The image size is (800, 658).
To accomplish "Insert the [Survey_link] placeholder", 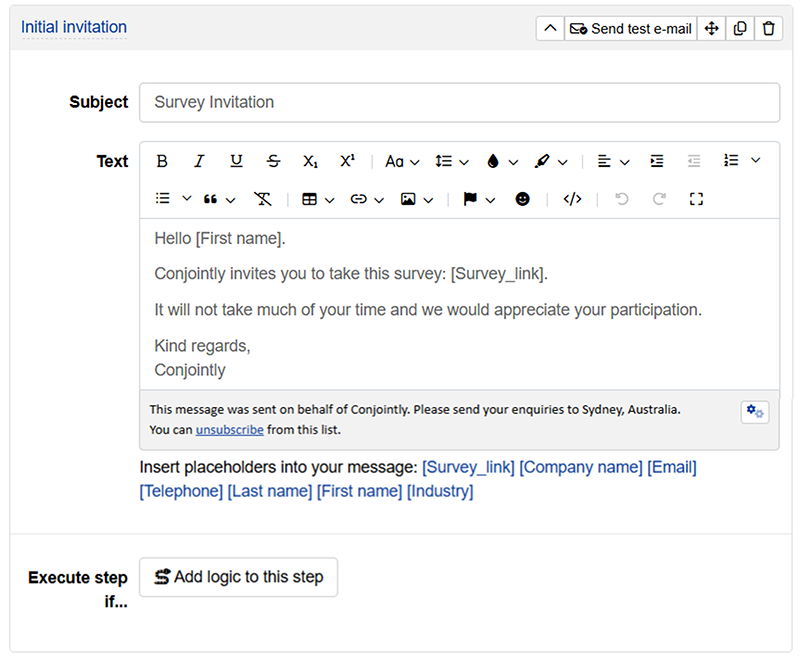I will 468,467.
